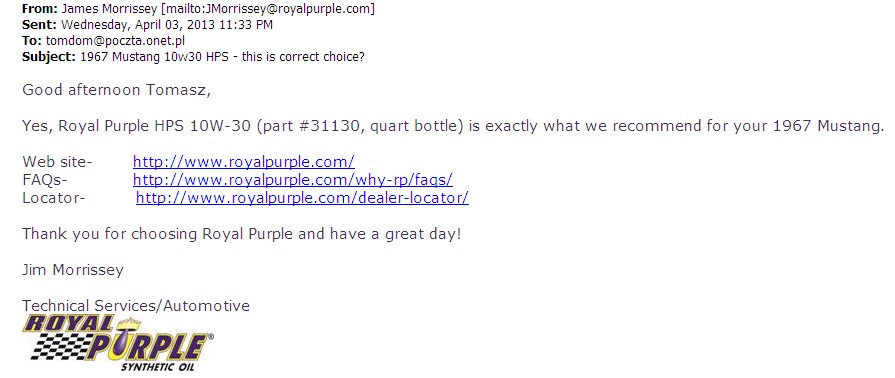The height and width of the screenshot is (378, 895).
Task: Open the Royal Purple FAQs link
Action: click(x=293, y=180)
